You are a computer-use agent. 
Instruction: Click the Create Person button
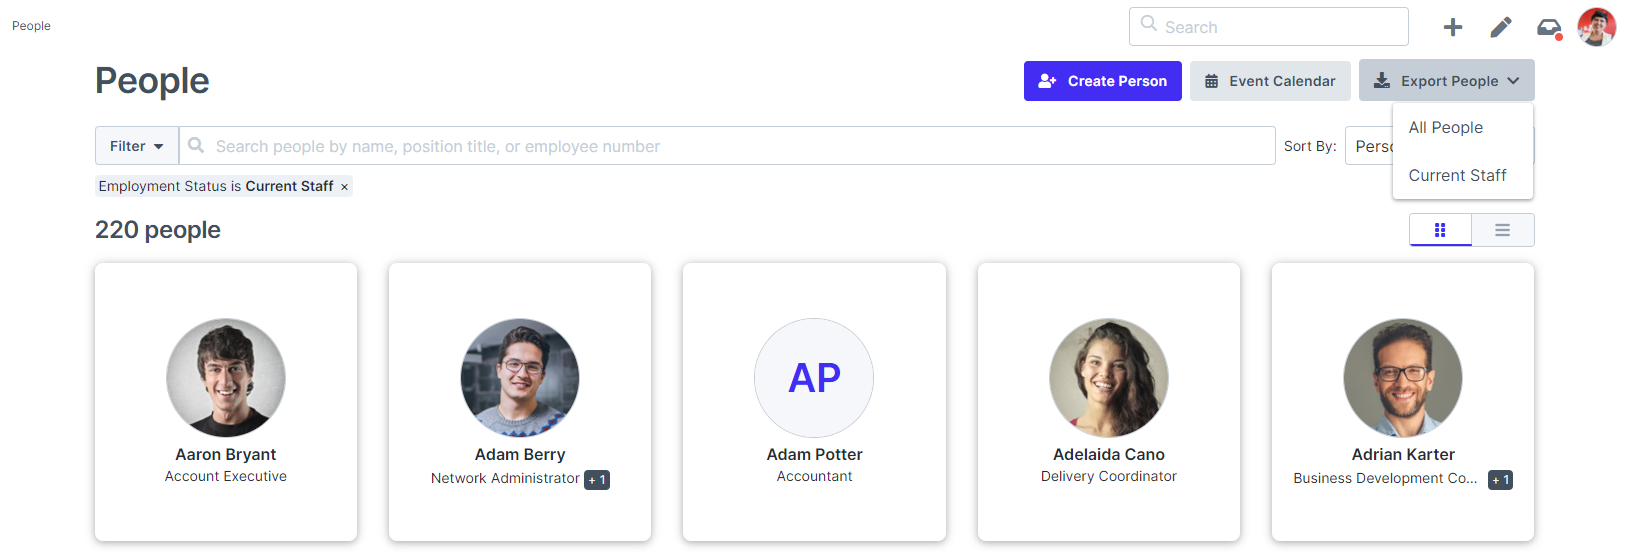click(x=1102, y=81)
